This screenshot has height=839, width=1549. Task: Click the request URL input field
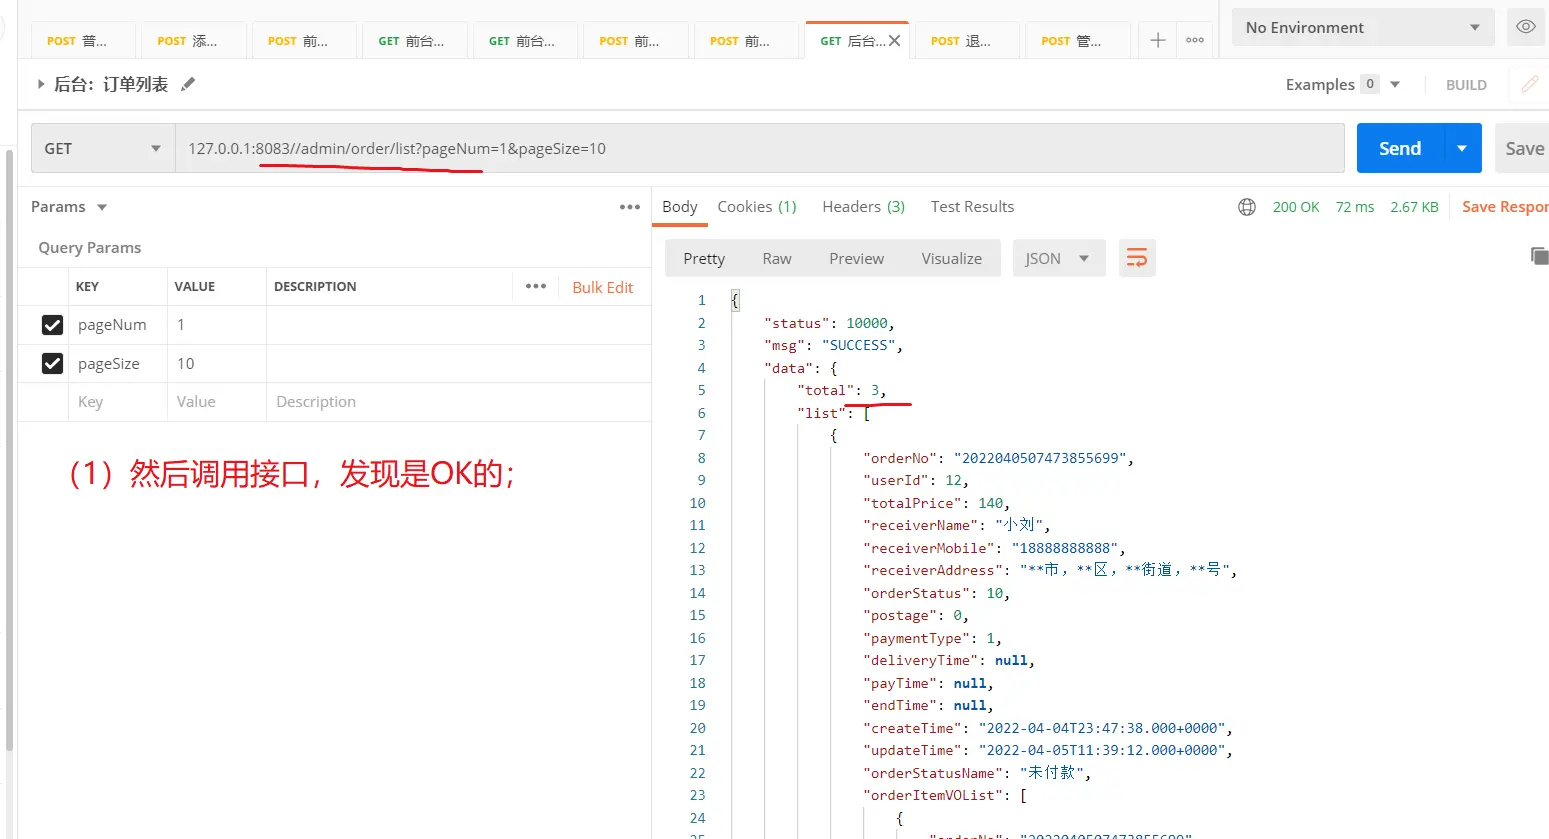[x=760, y=149]
